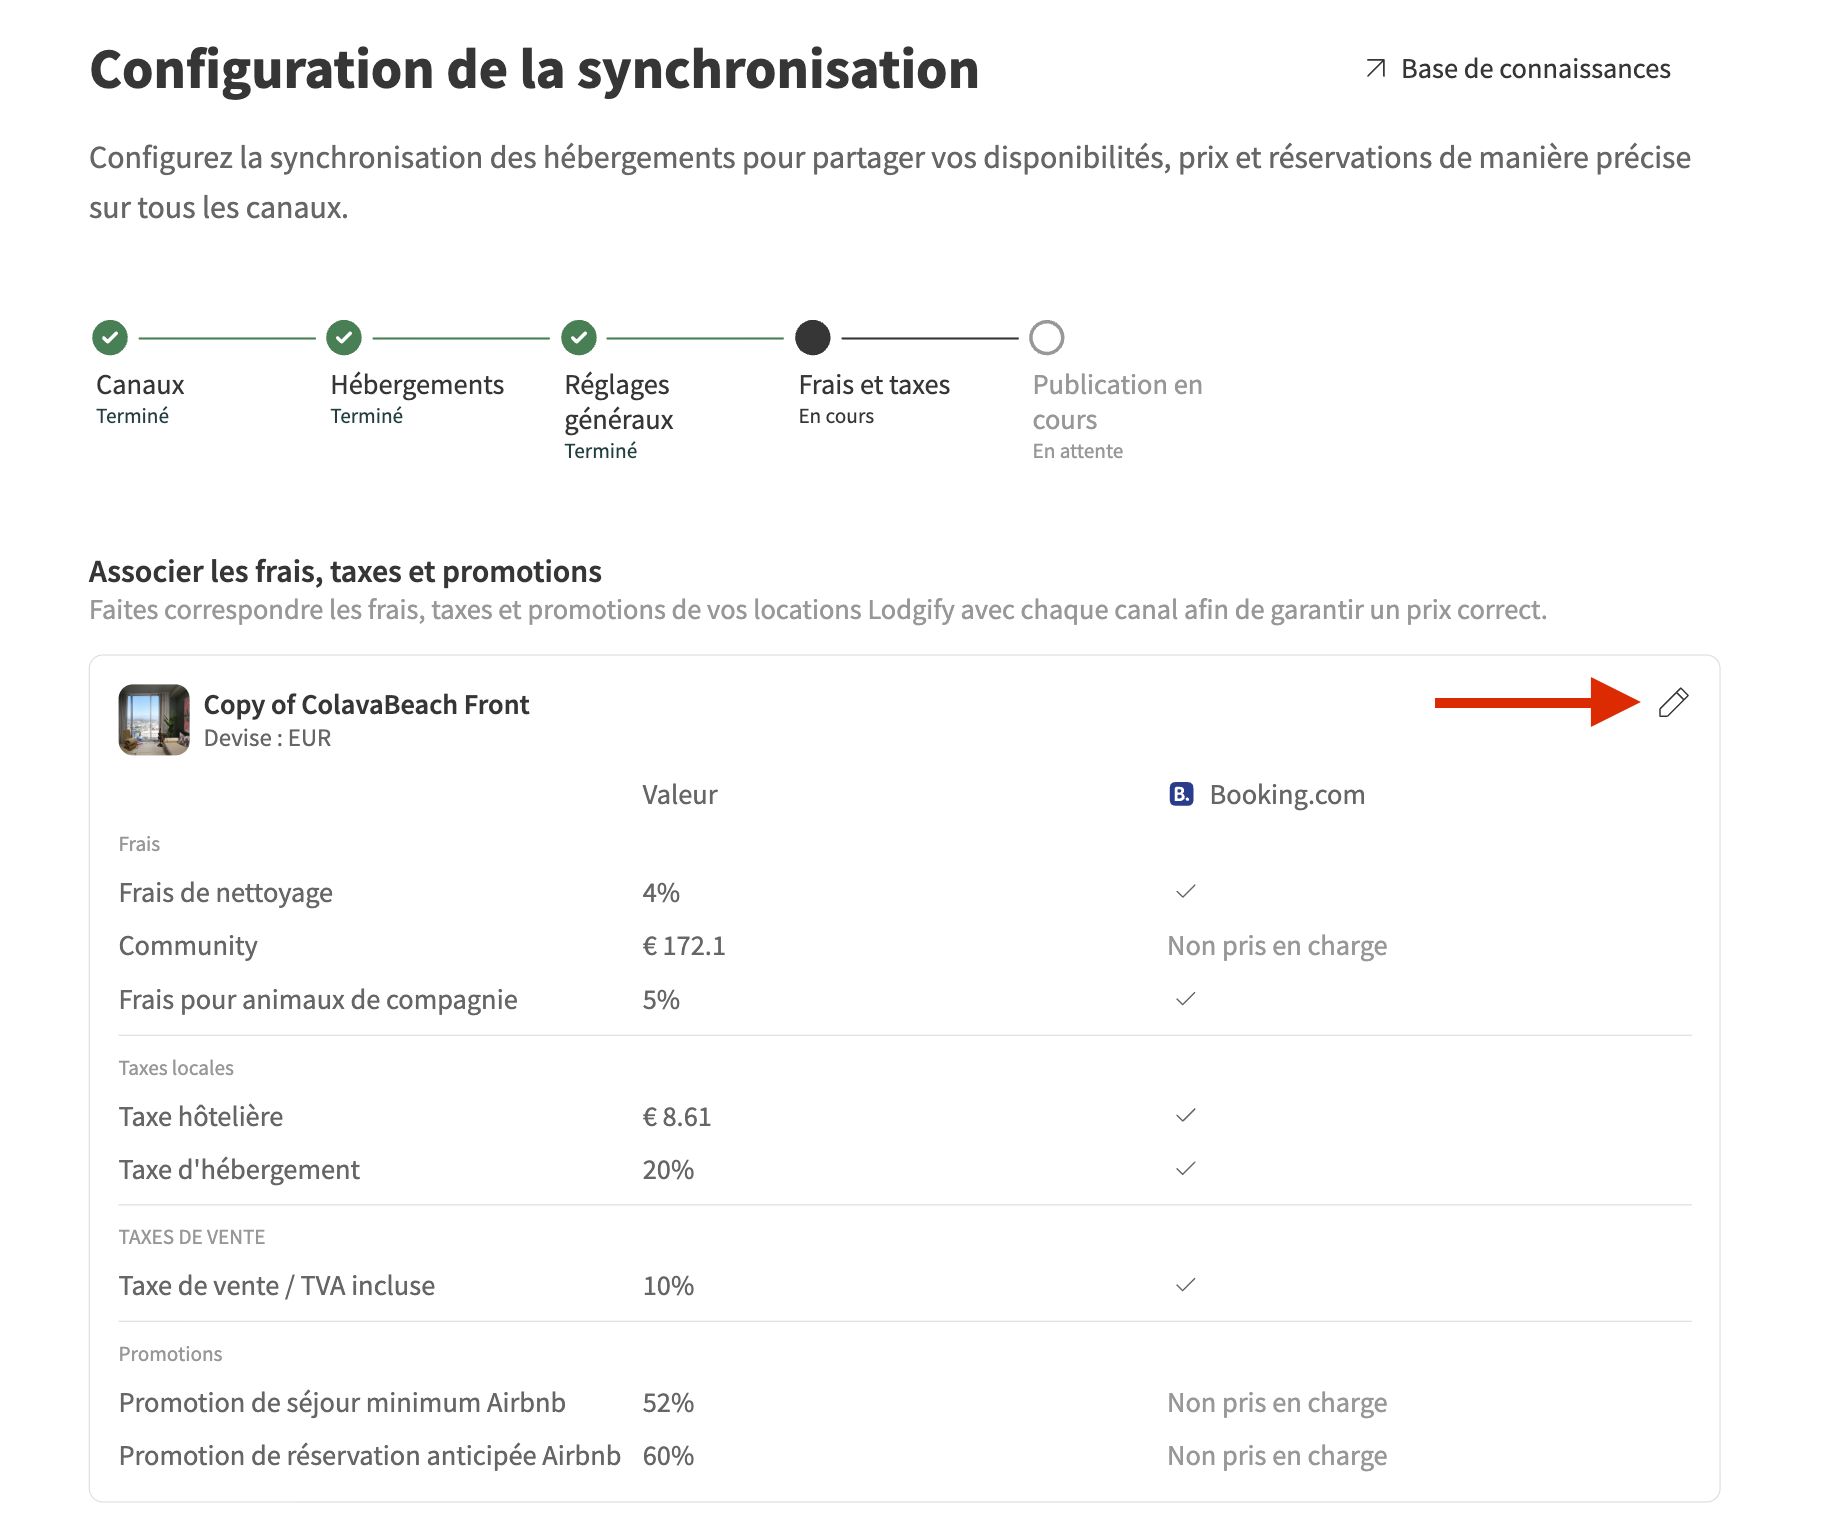The width and height of the screenshot is (1826, 1538).
Task: Click the Frais de nettoyage checkmark
Action: tap(1186, 891)
